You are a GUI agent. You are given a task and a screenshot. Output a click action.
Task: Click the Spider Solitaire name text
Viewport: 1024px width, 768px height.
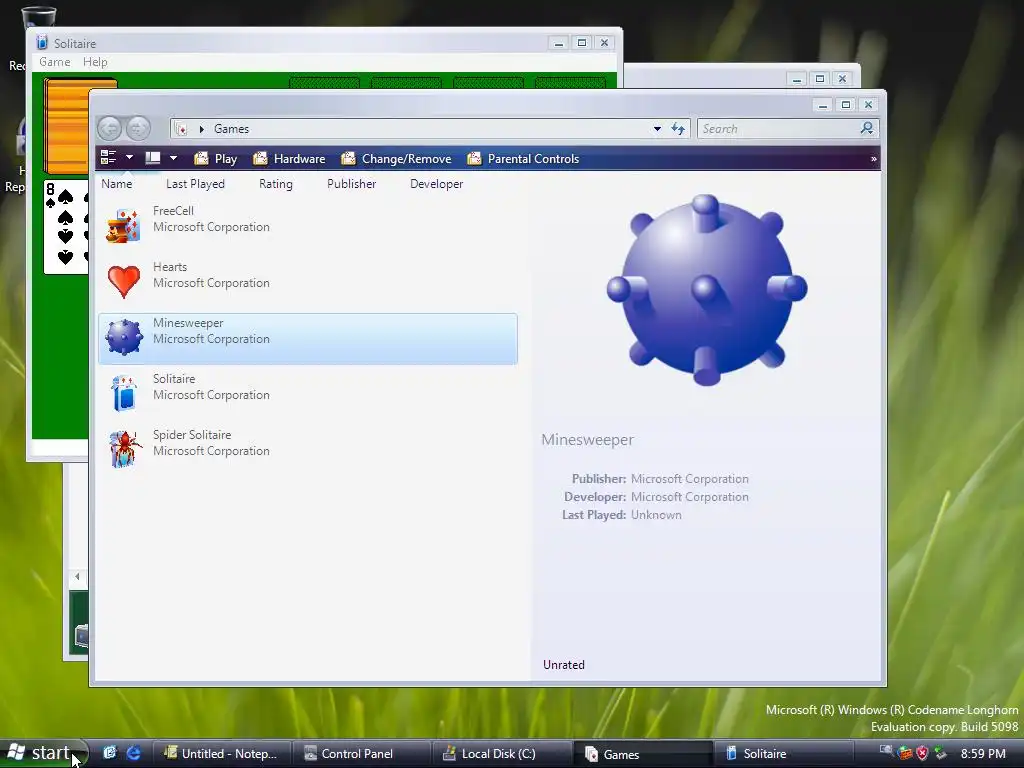(x=192, y=435)
